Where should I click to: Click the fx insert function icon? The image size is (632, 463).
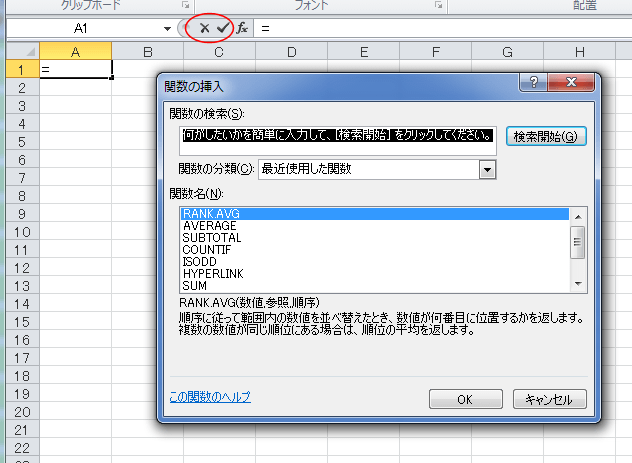pos(242,28)
